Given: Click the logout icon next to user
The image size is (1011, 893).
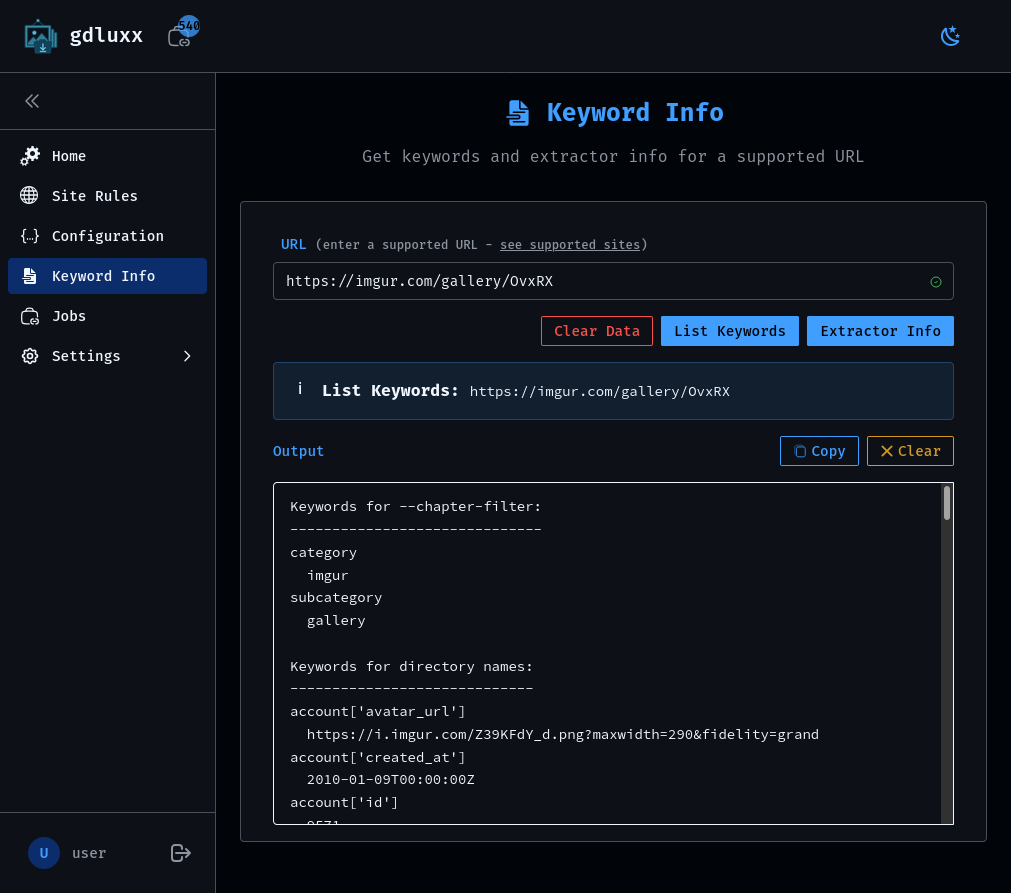Looking at the screenshot, I should 180,853.
